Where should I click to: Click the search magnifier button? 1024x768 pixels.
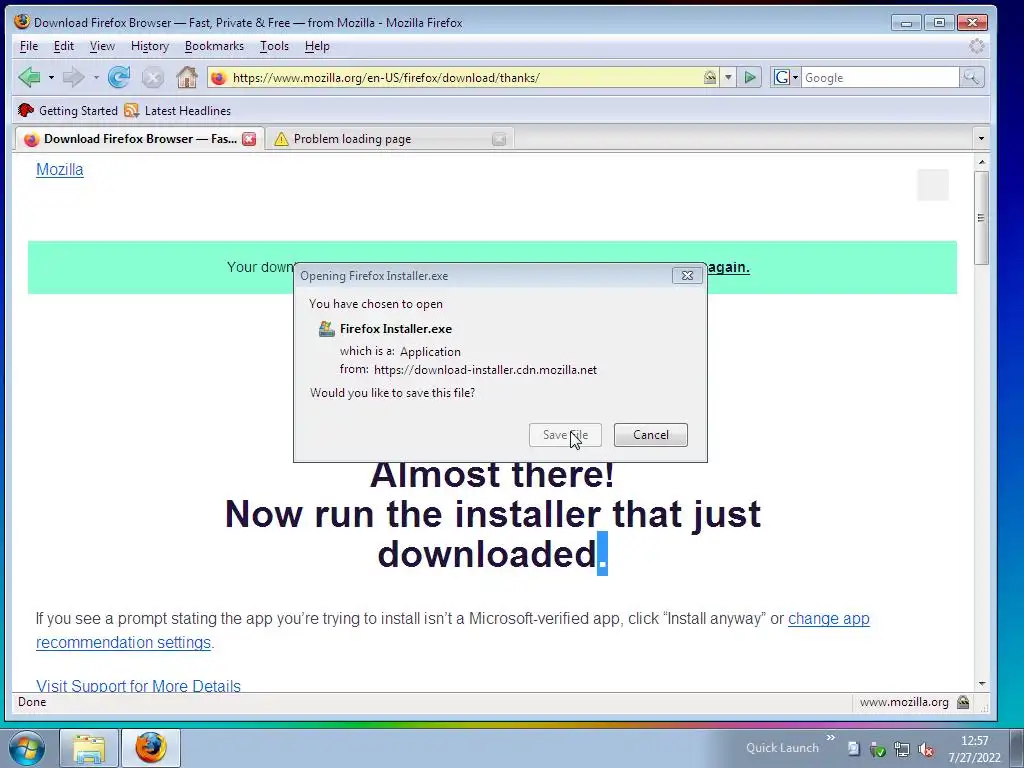click(971, 78)
